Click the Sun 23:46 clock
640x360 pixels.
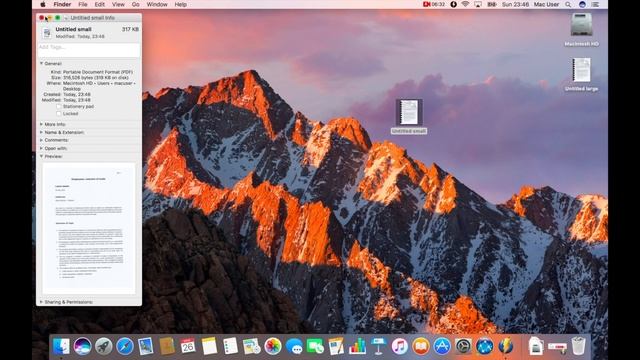(x=515, y=4)
